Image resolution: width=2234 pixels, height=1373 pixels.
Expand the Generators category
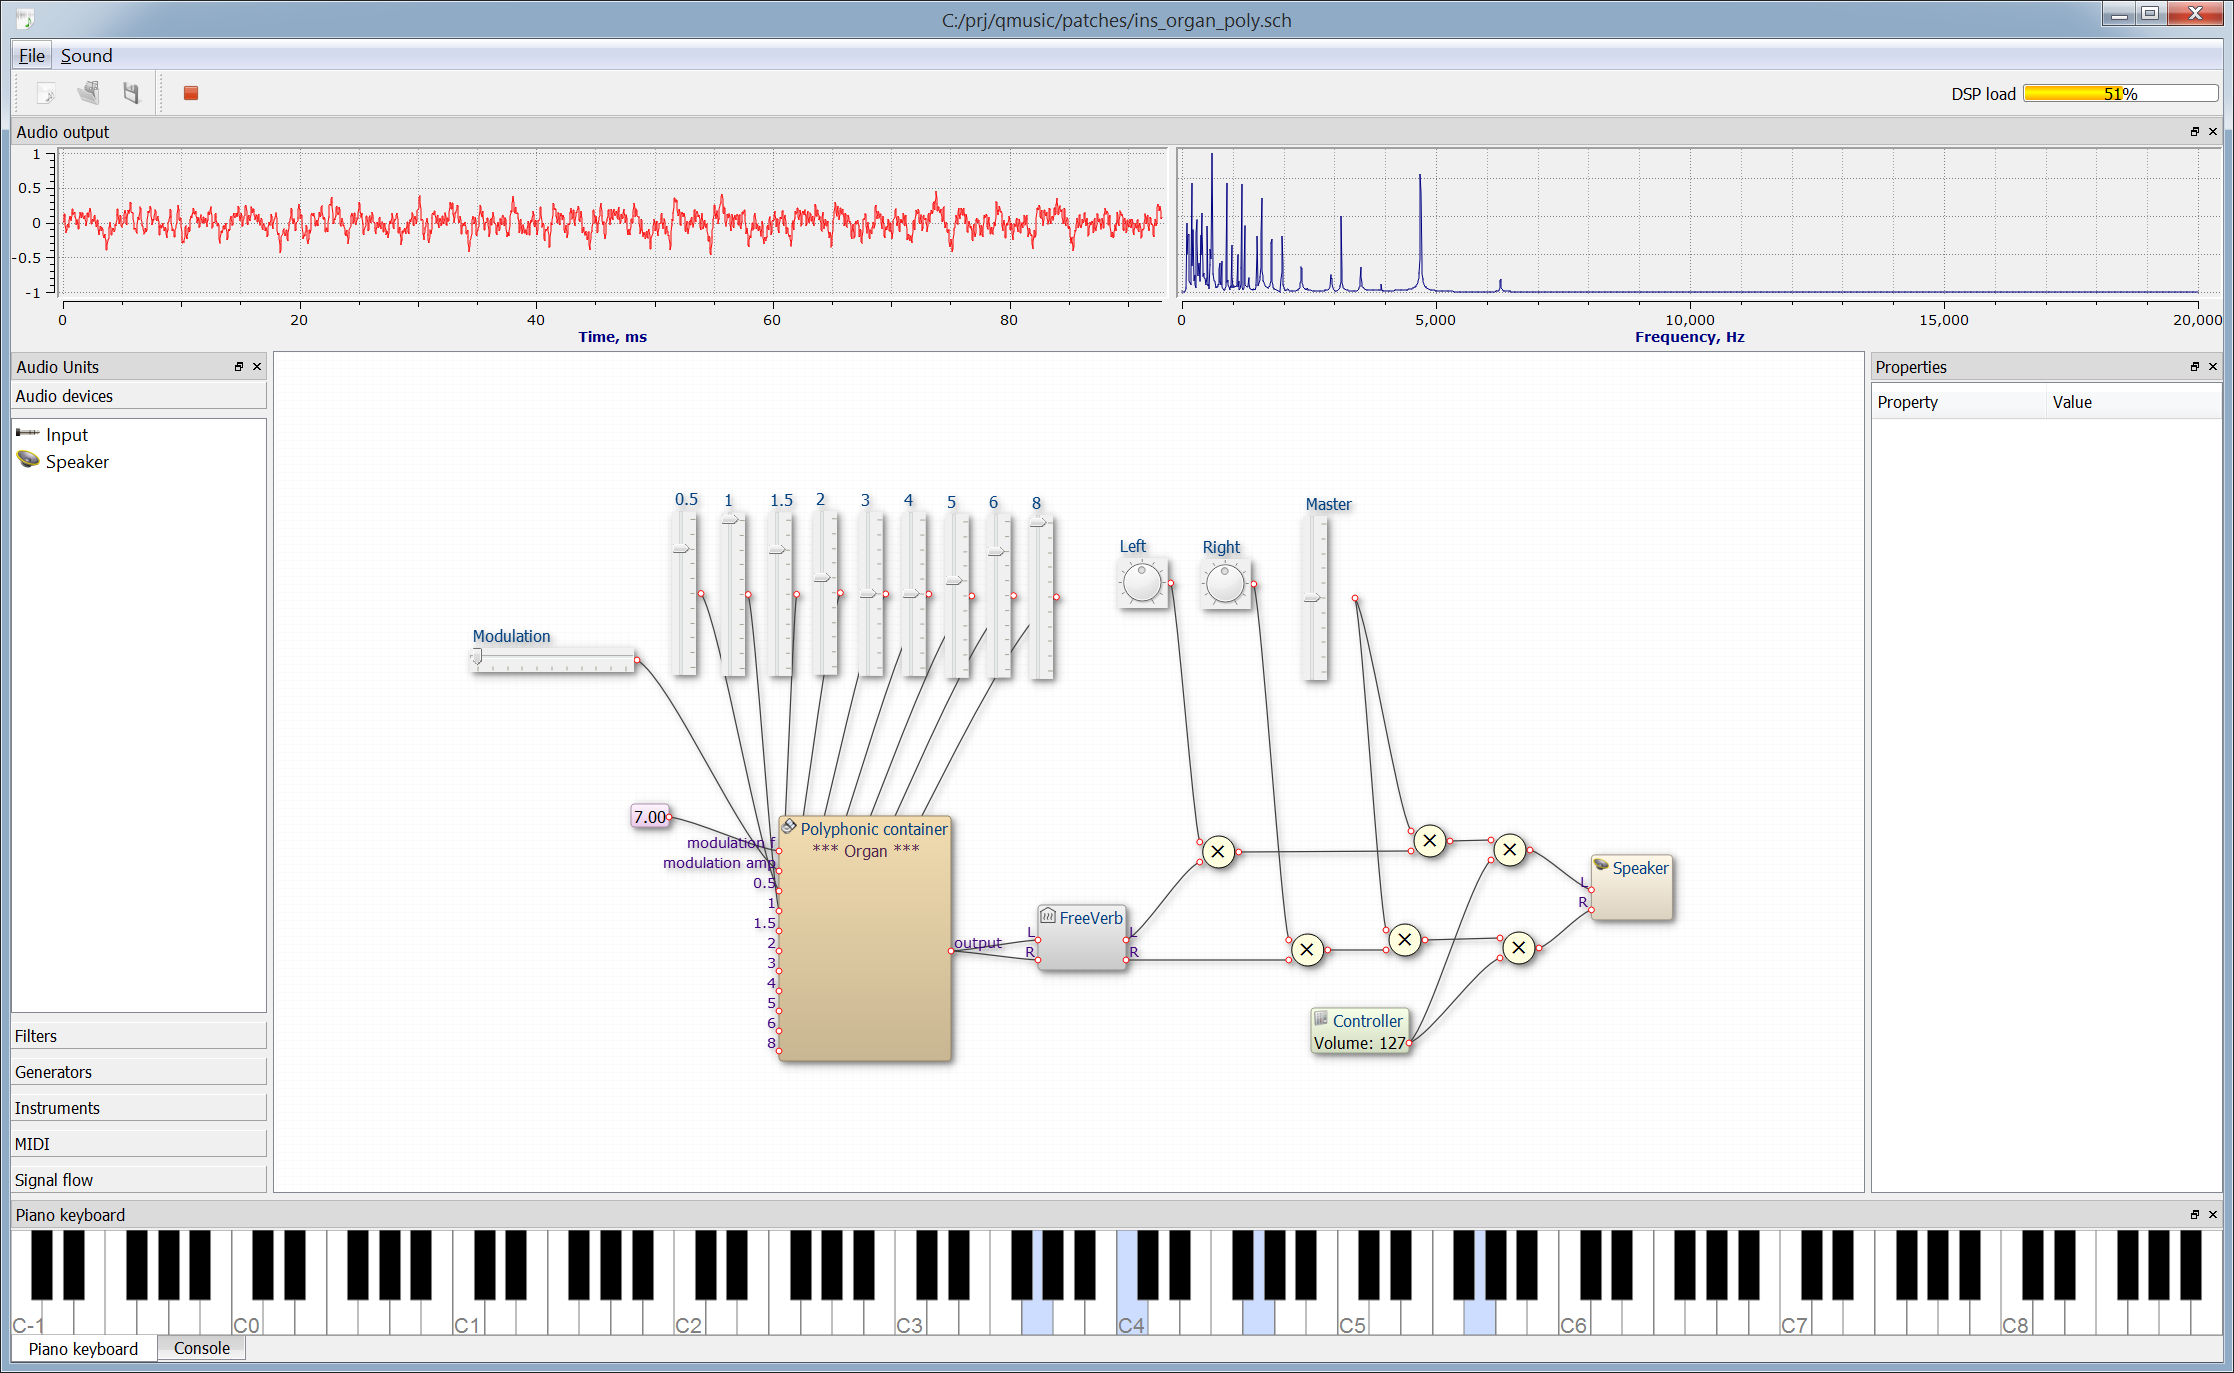[138, 1072]
